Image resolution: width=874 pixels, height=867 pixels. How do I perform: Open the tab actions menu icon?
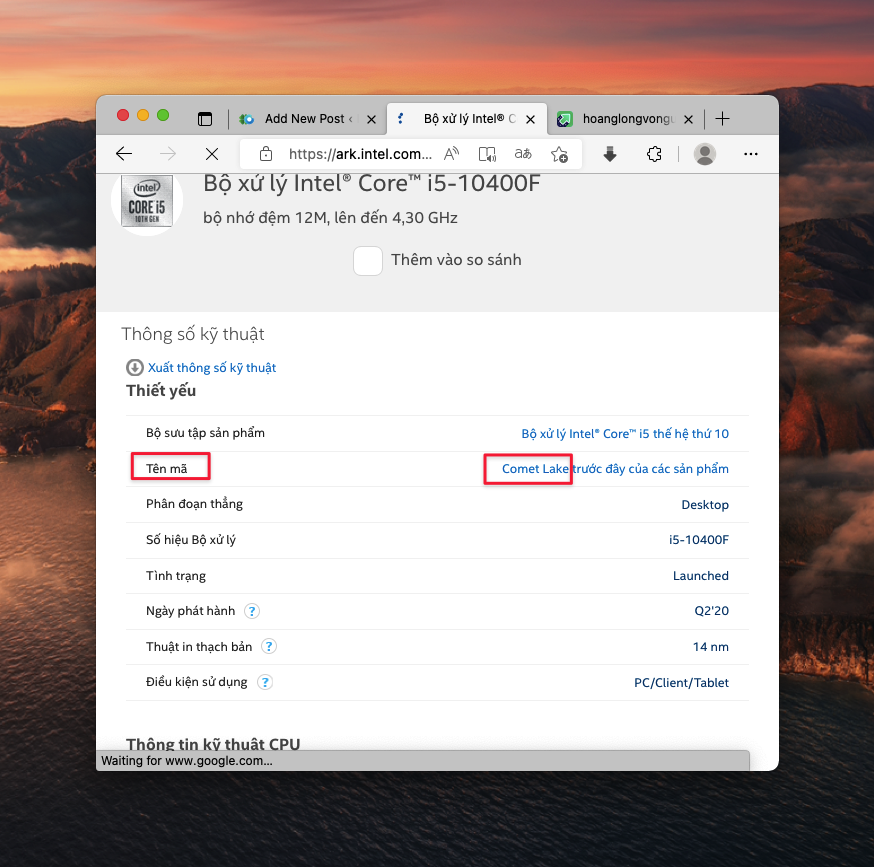tap(205, 118)
